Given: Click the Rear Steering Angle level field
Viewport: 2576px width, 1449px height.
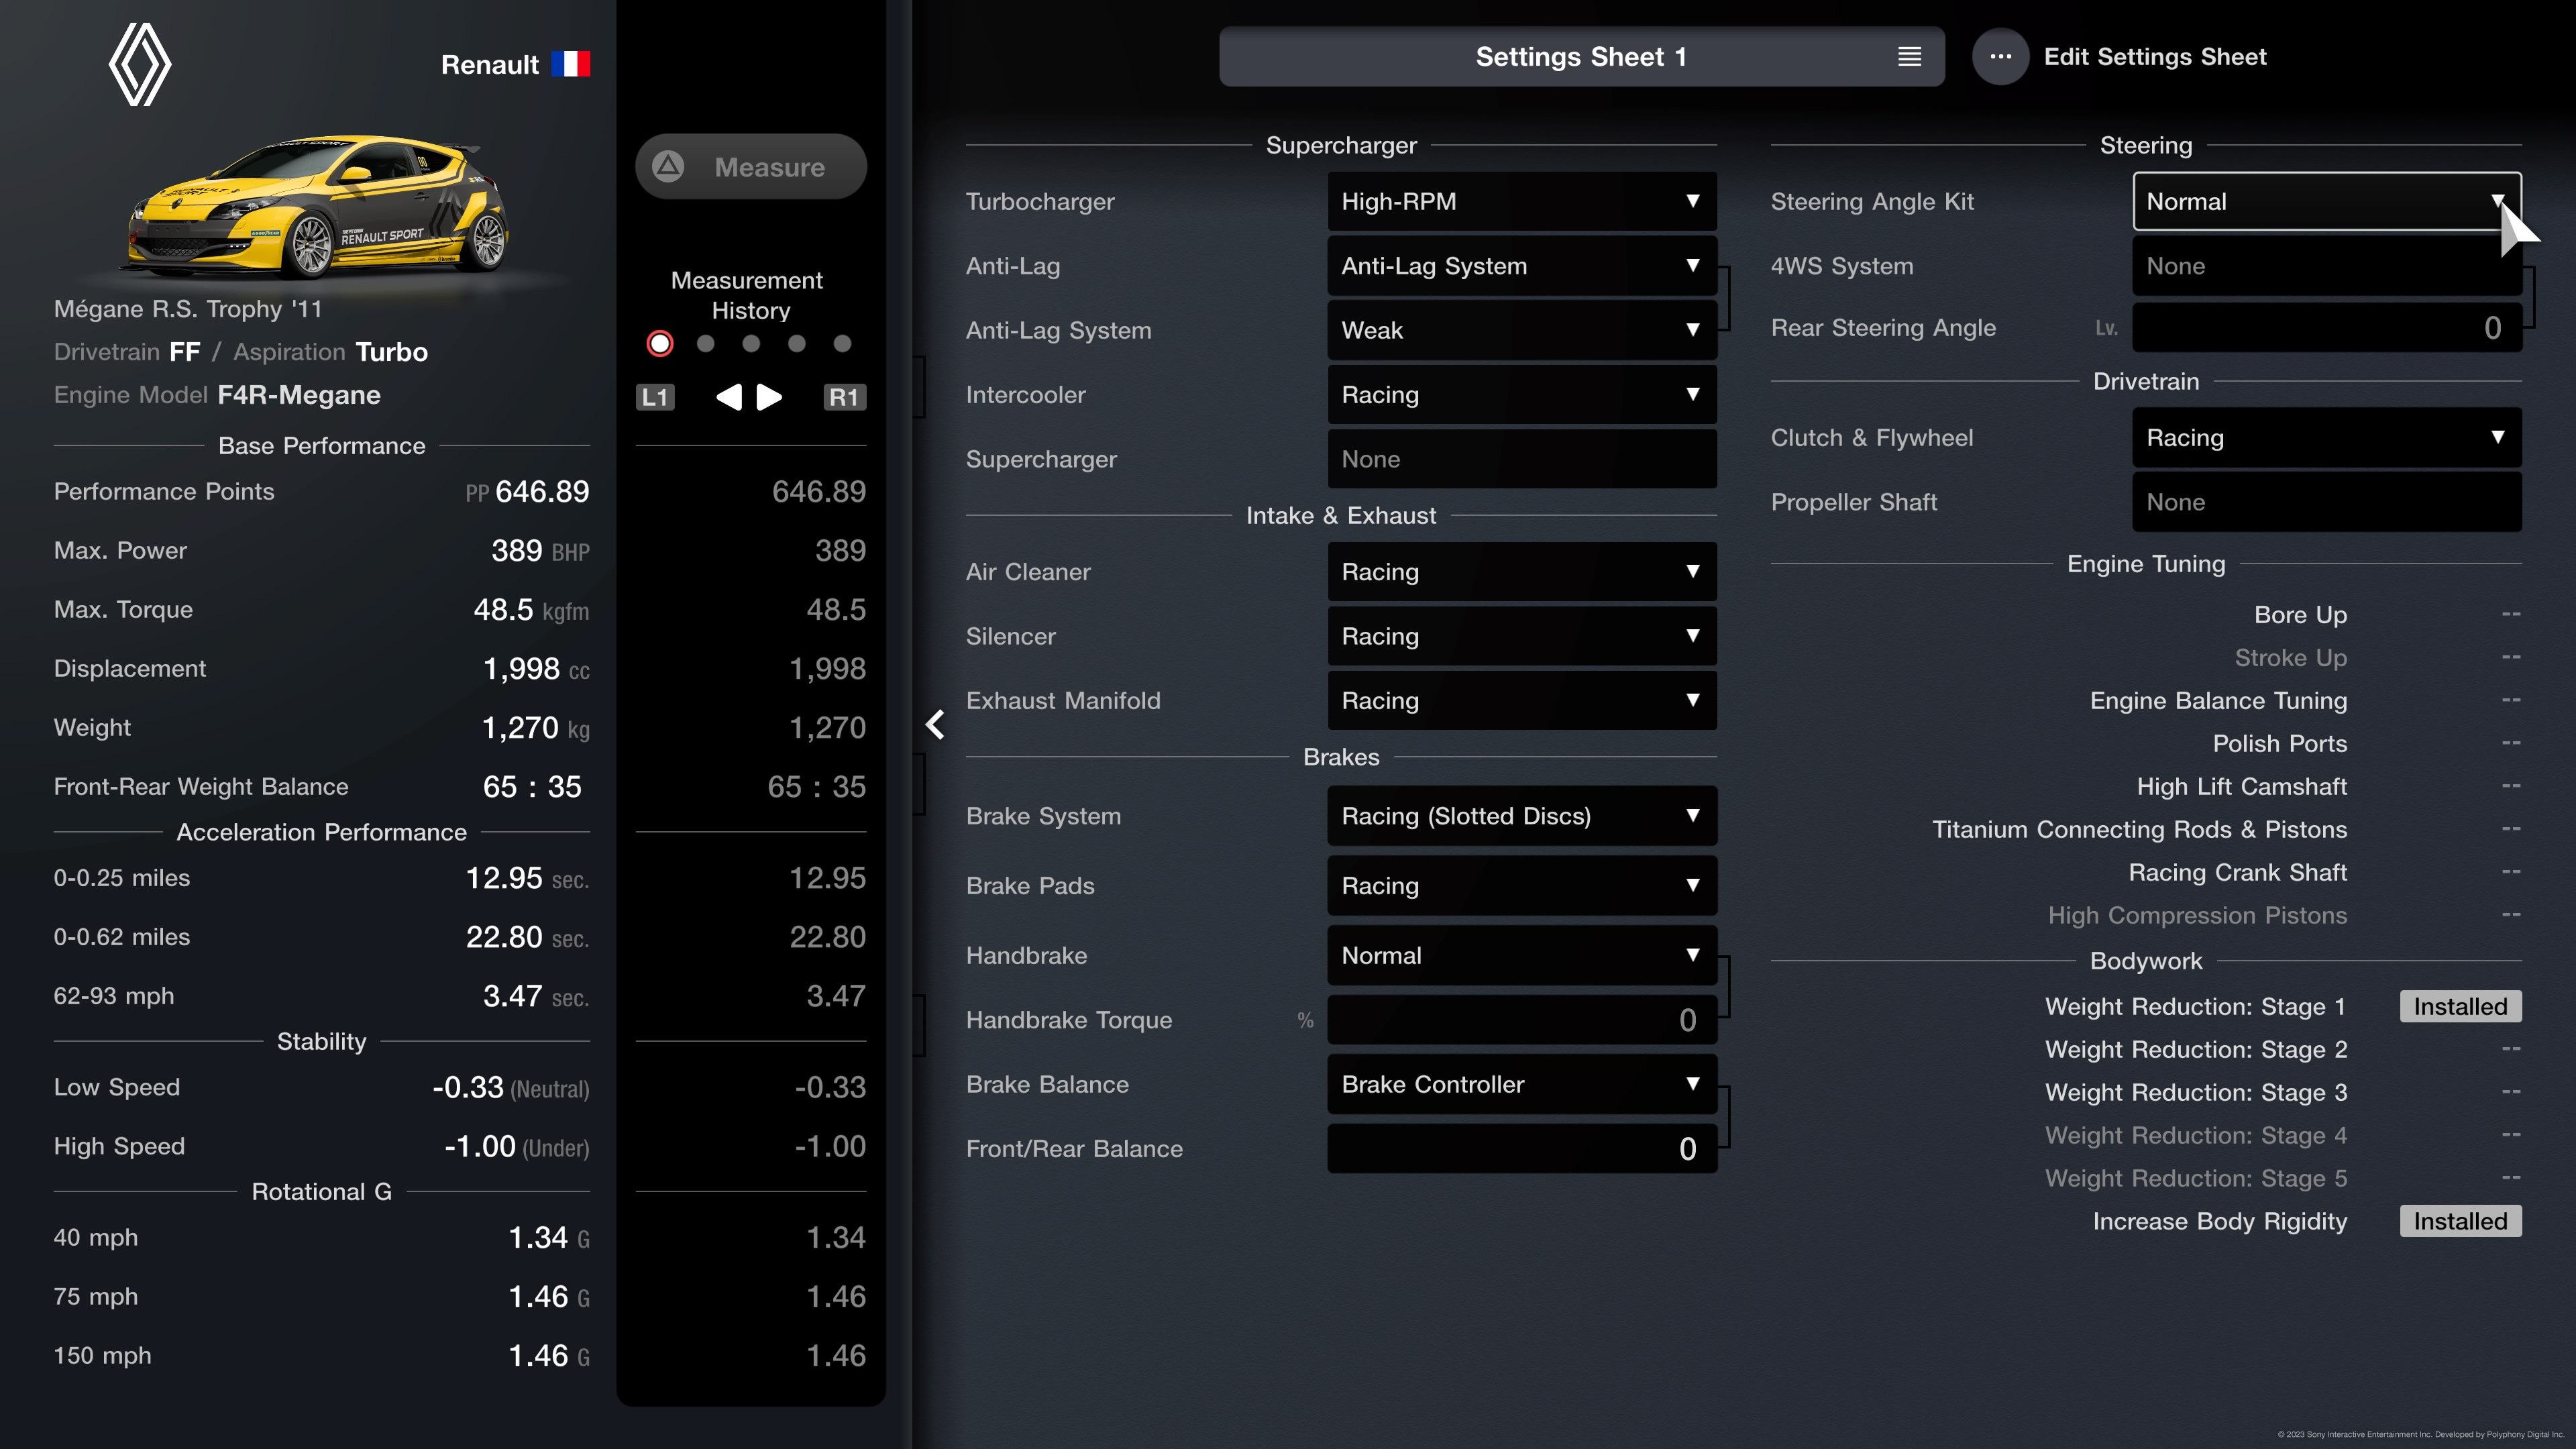Looking at the screenshot, I should click(2327, 328).
